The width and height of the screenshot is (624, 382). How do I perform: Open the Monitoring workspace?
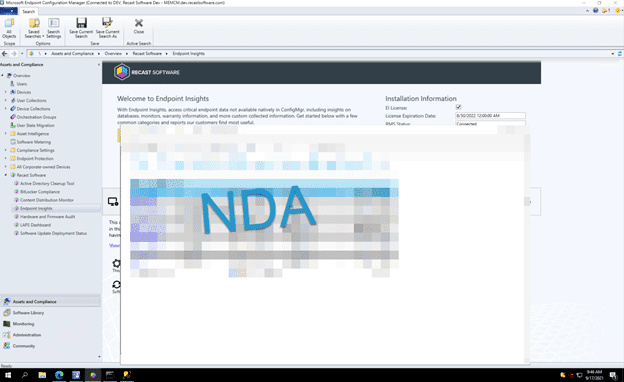coord(23,324)
